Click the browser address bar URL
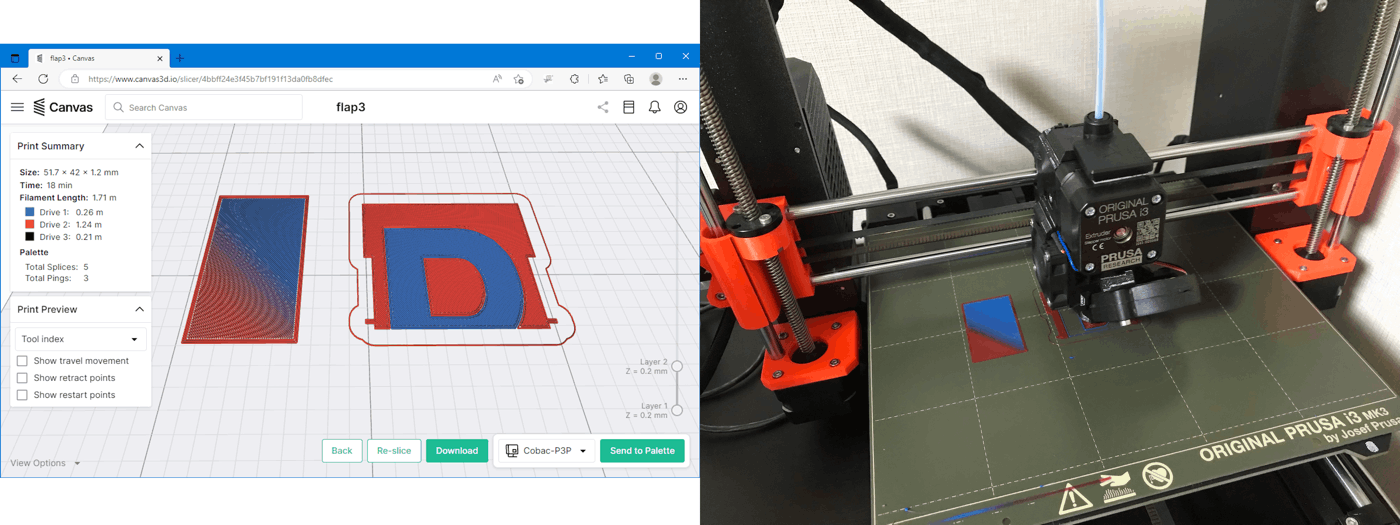The height and width of the screenshot is (525, 1400). coord(210,79)
